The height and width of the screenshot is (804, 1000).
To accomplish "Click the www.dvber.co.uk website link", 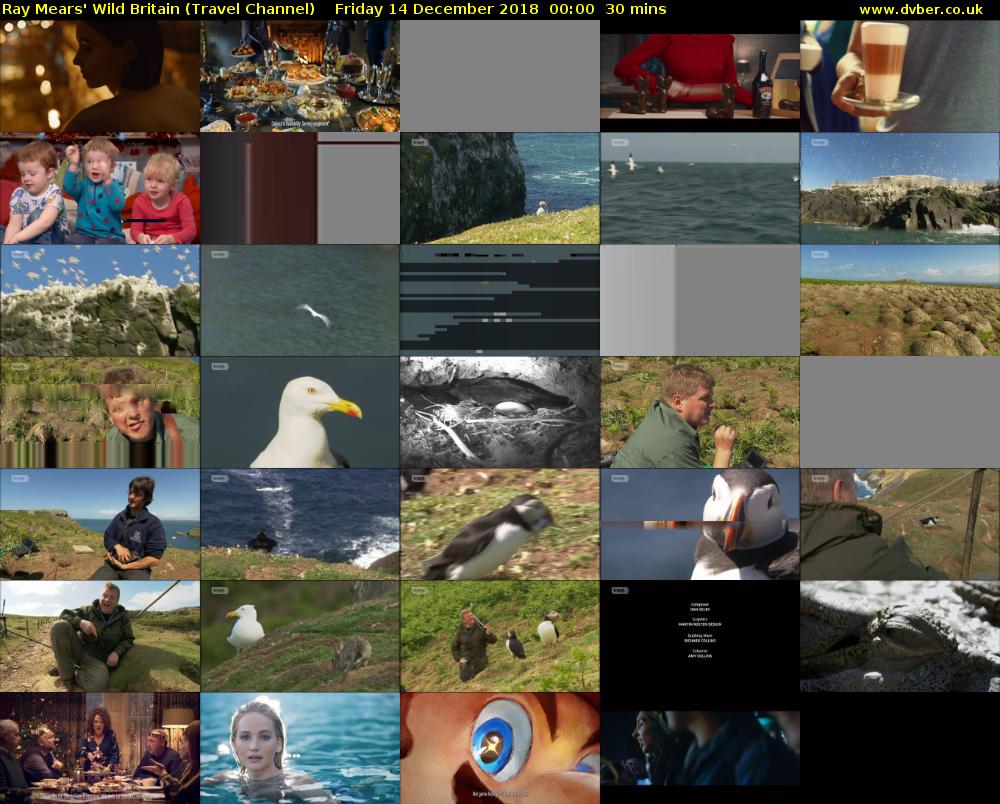I will 928,9.
